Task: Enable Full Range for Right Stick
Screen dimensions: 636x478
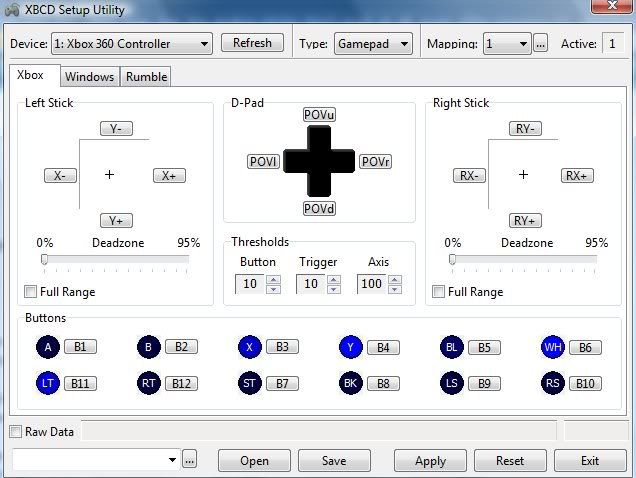Action: 438,292
